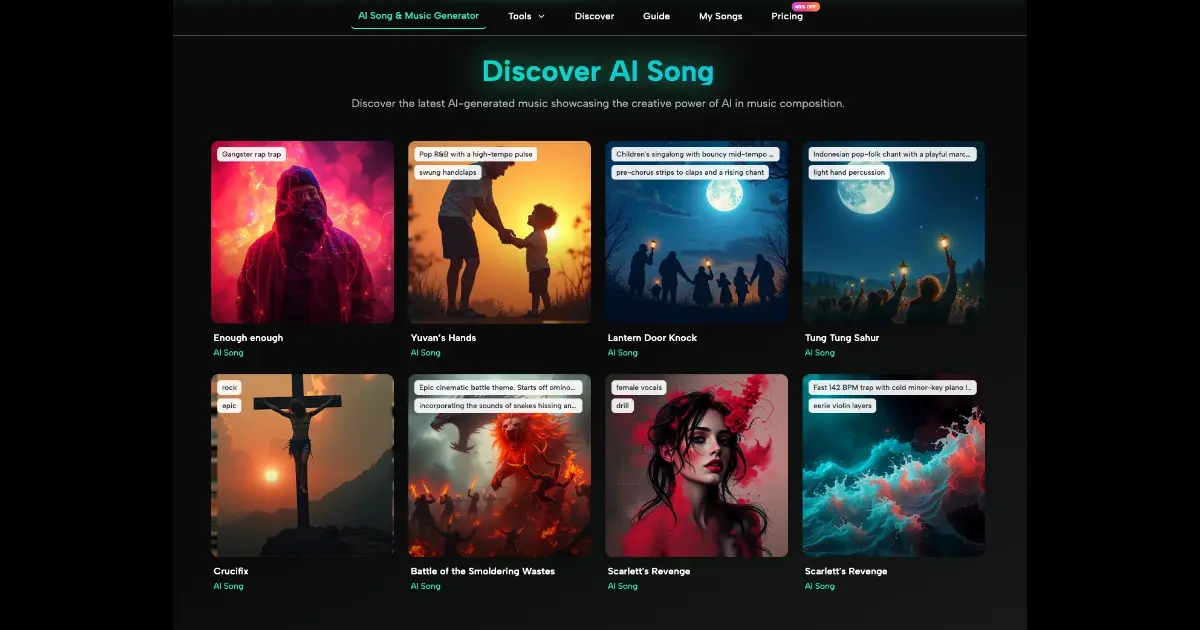Click 'AI Song' label under Lantern Door Knock
The height and width of the screenshot is (630, 1200).
click(622, 353)
